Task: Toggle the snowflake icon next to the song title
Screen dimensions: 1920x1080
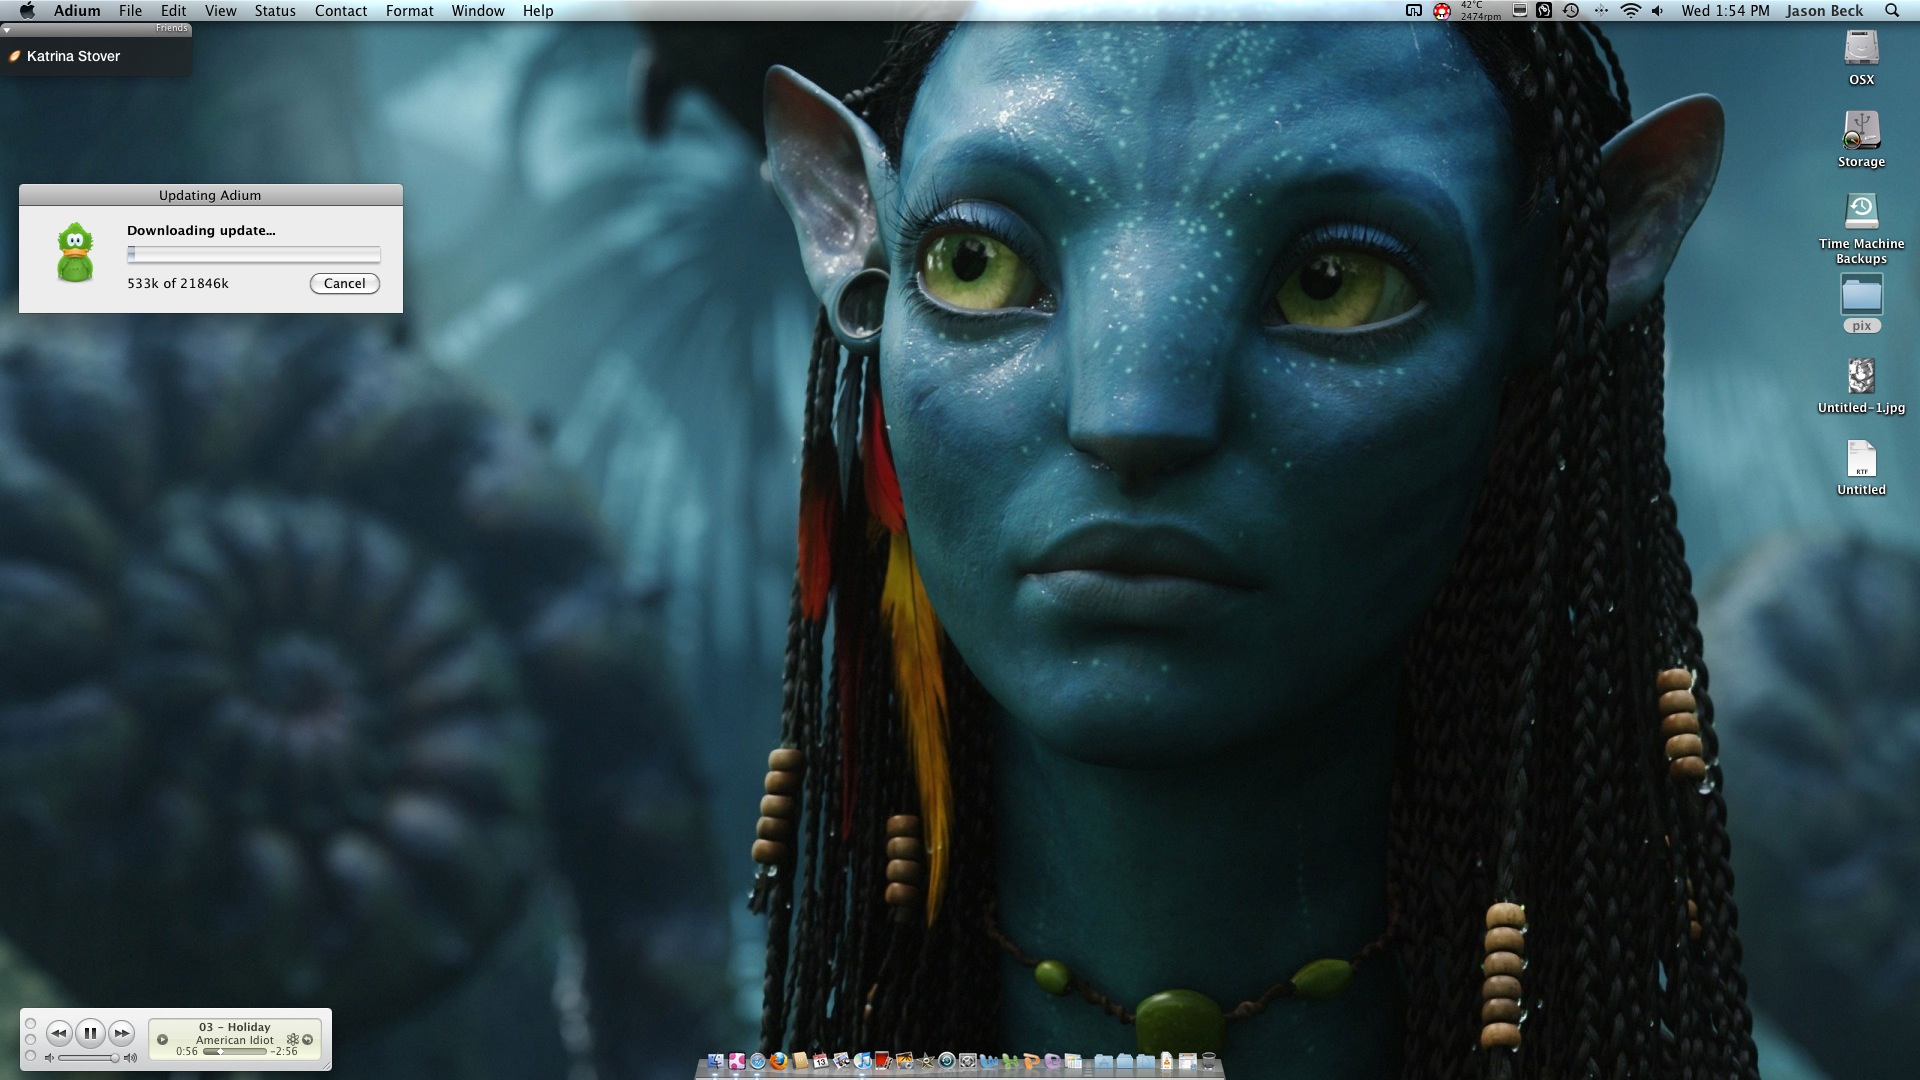Action: [292, 1039]
